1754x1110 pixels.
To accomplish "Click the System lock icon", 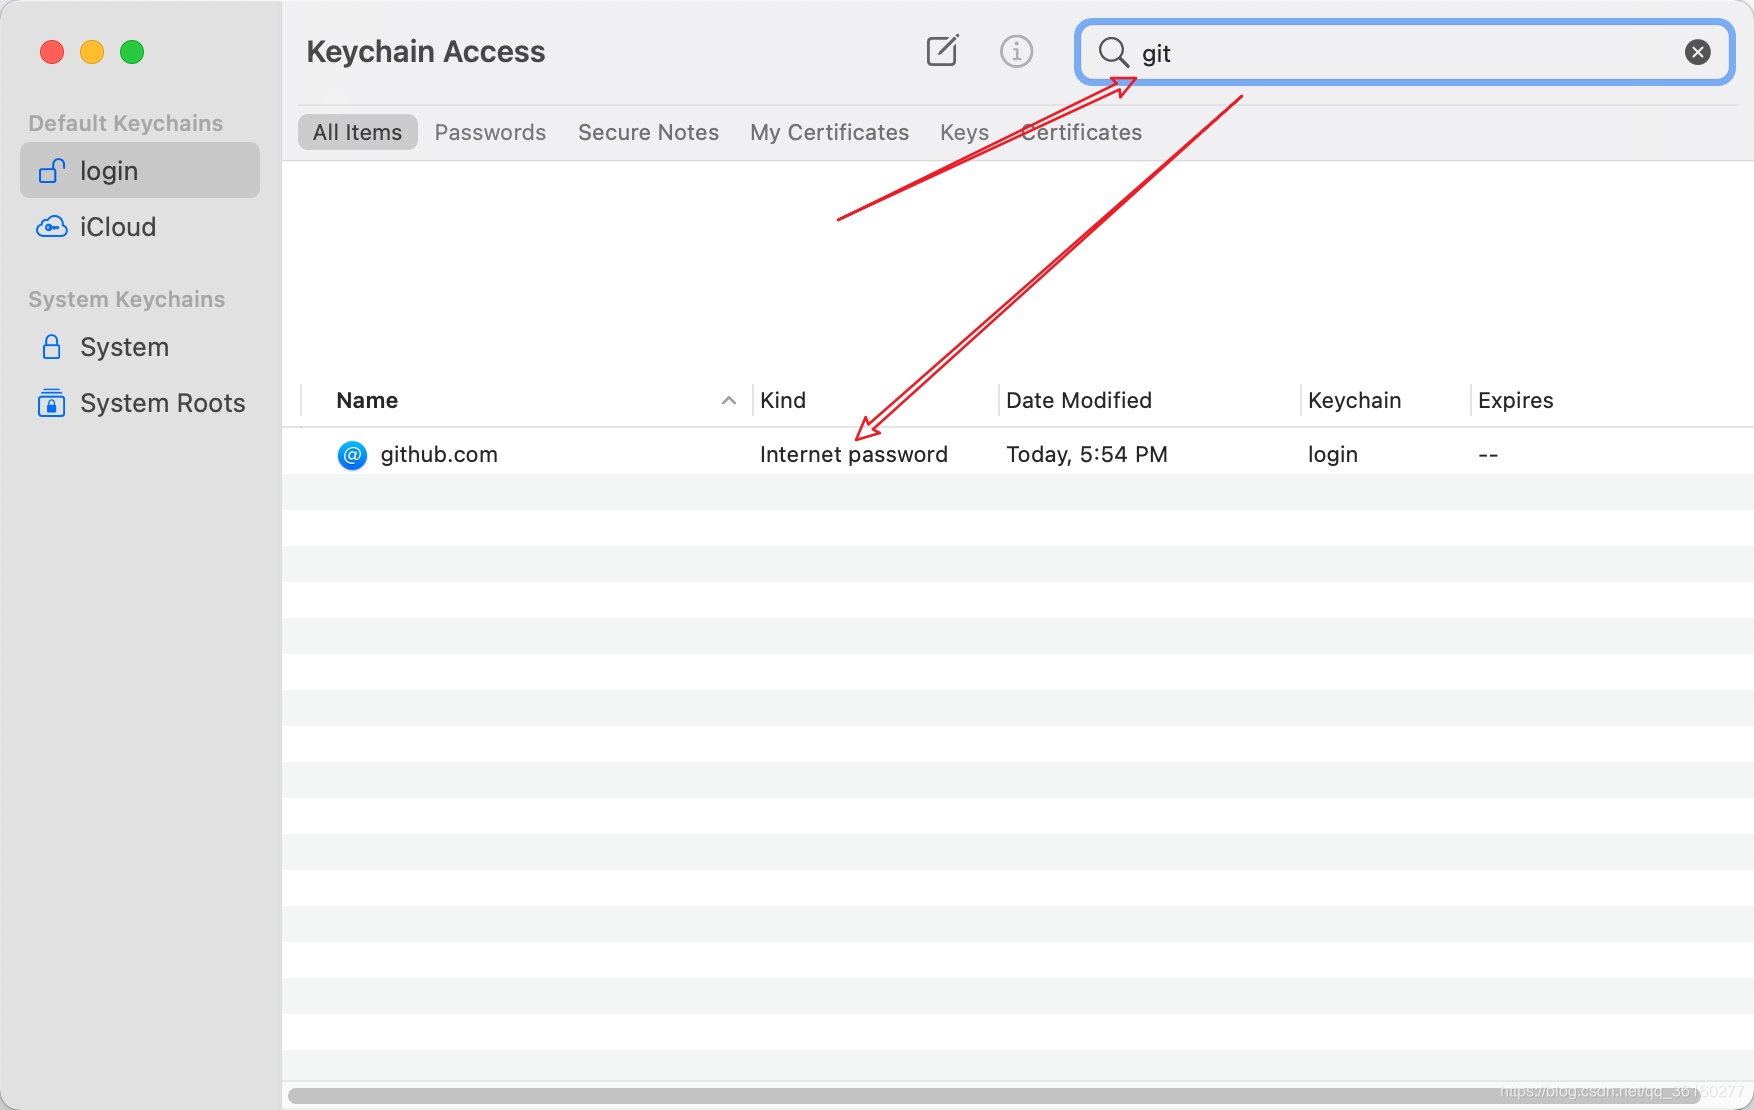I will (52, 347).
